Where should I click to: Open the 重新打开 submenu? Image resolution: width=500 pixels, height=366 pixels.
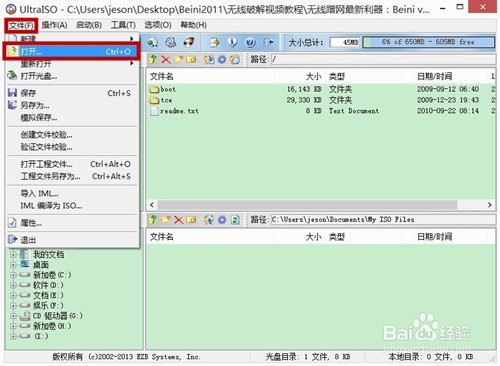click(72, 63)
